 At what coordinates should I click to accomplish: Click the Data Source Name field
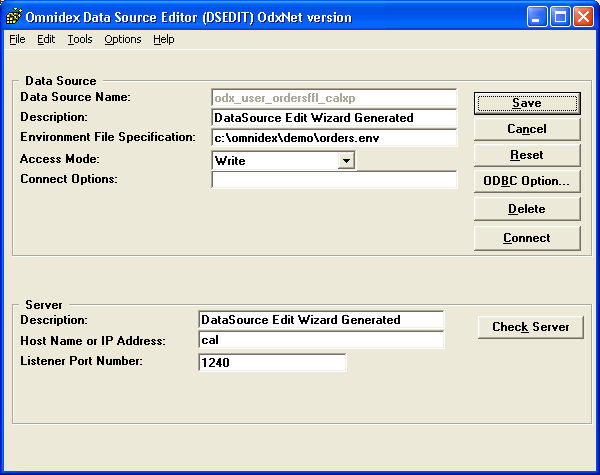334,98
